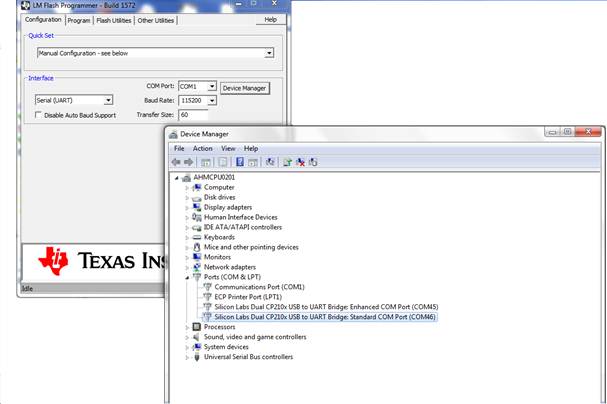The image size is (607, 404).
Task: Click the Device Manager button
Action: [x=245, y=88]
